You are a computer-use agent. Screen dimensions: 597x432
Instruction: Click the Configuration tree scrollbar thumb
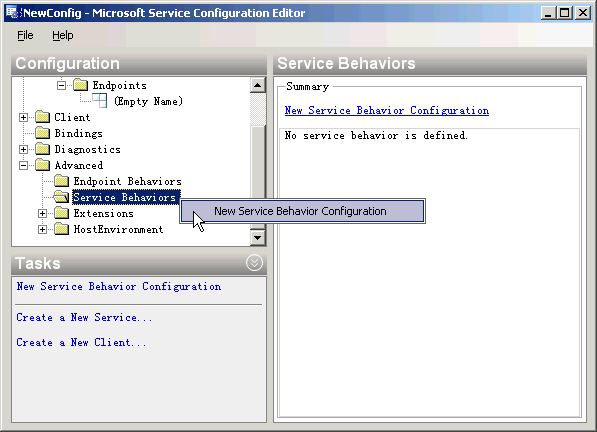point(258,177)
